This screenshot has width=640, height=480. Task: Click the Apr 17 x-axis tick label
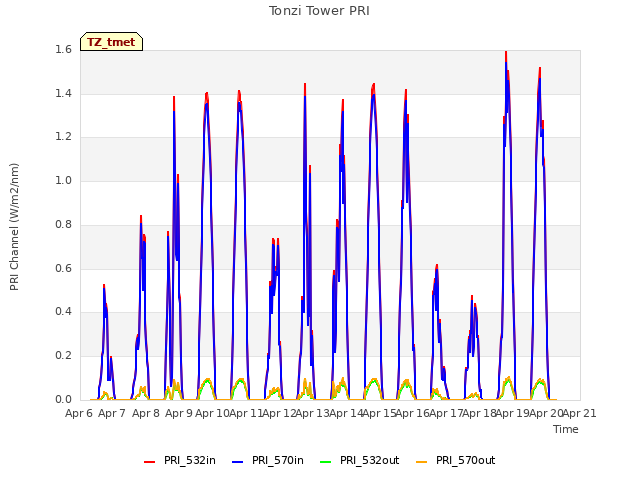[446, 413]
